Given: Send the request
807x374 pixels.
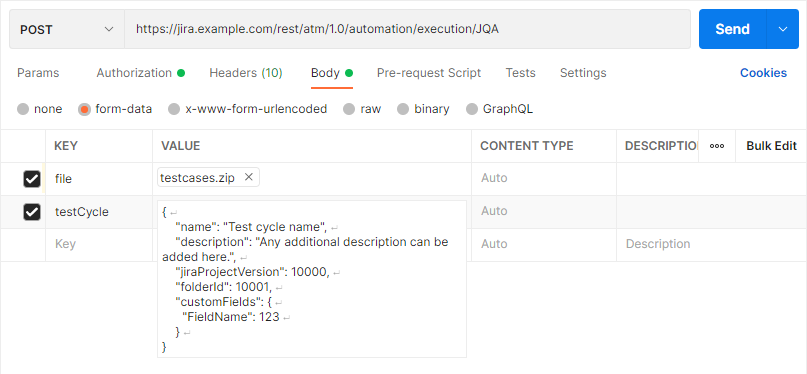Looking at the screenshot, I should coord(732,29).
